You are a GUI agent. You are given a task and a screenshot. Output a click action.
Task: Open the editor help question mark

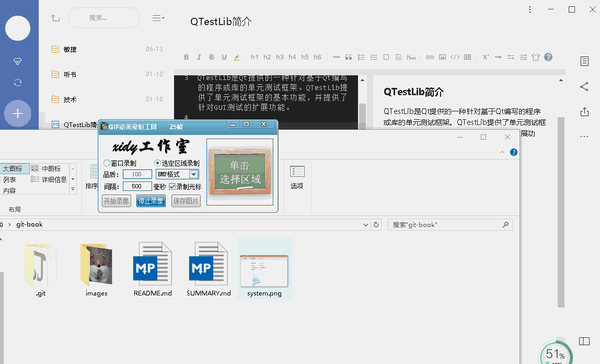coord(548,57)
